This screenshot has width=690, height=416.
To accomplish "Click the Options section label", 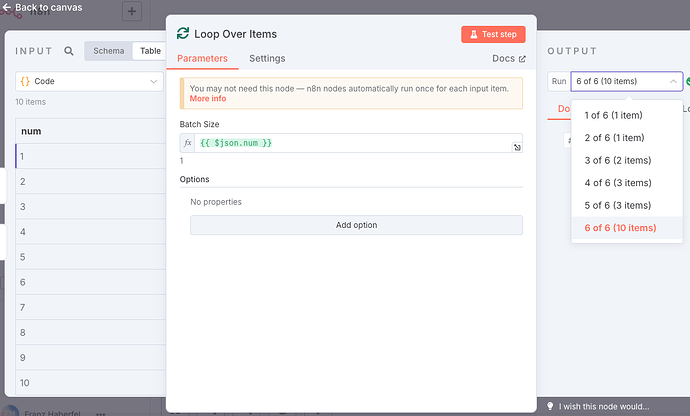I will (x=195, y=179).
